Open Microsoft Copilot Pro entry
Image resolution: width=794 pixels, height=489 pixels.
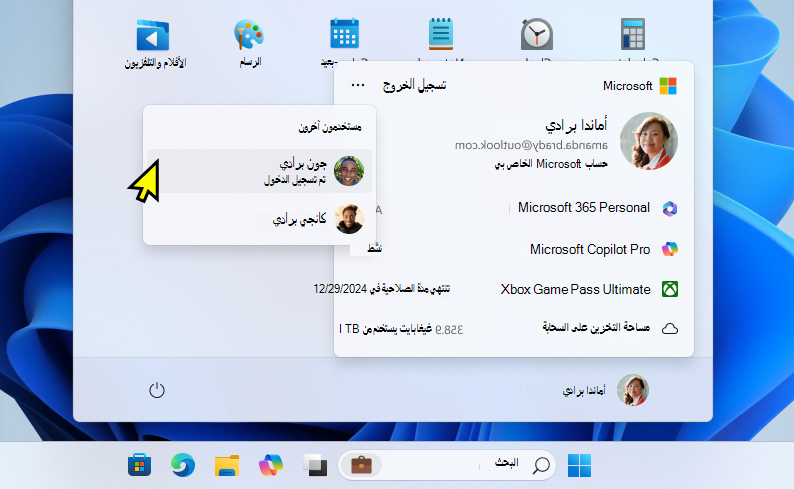point(590,250)
